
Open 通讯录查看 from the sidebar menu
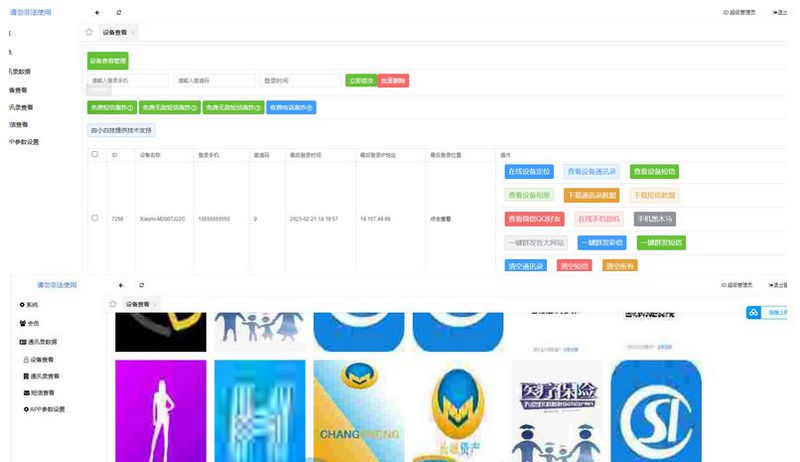[46, 375]
